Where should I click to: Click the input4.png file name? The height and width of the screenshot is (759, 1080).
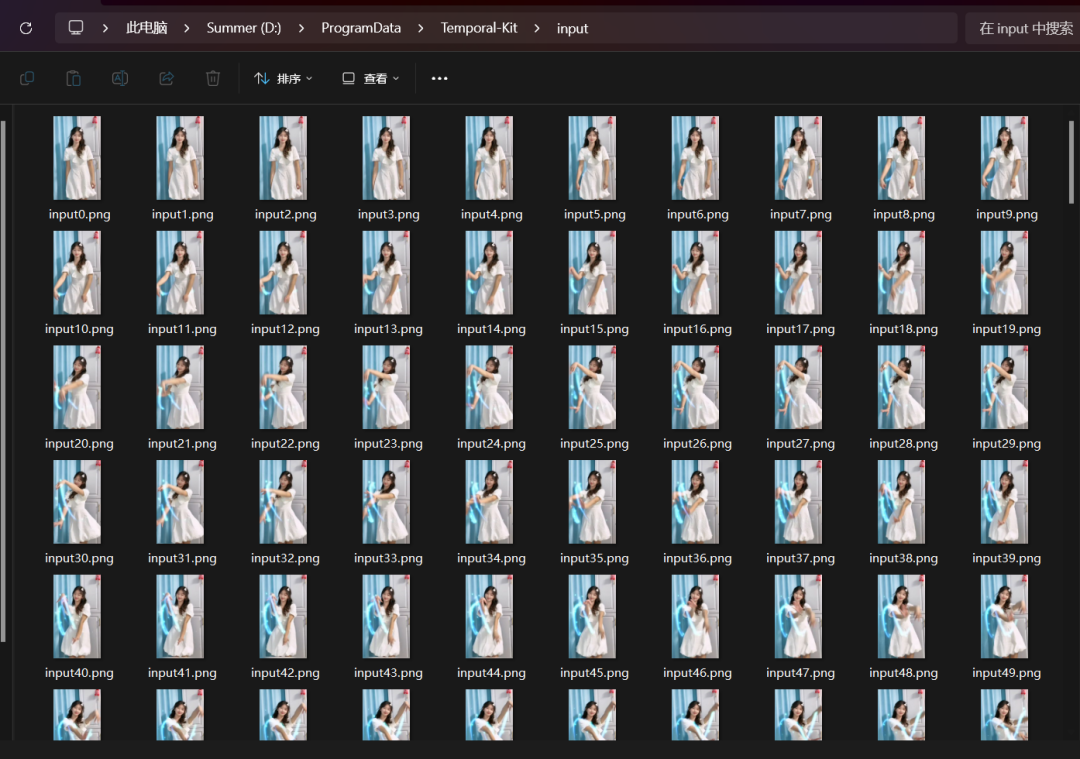492,214
